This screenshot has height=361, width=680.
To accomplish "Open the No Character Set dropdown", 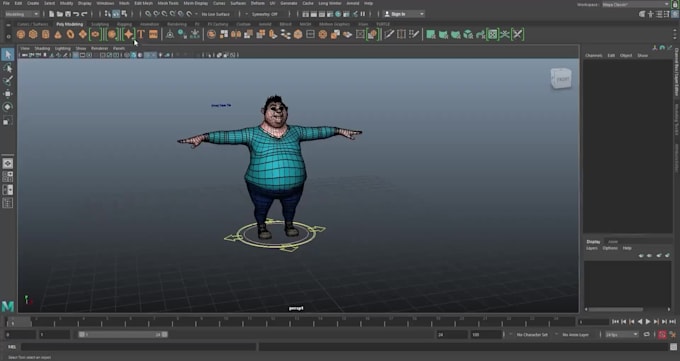I will pos(532,335).
